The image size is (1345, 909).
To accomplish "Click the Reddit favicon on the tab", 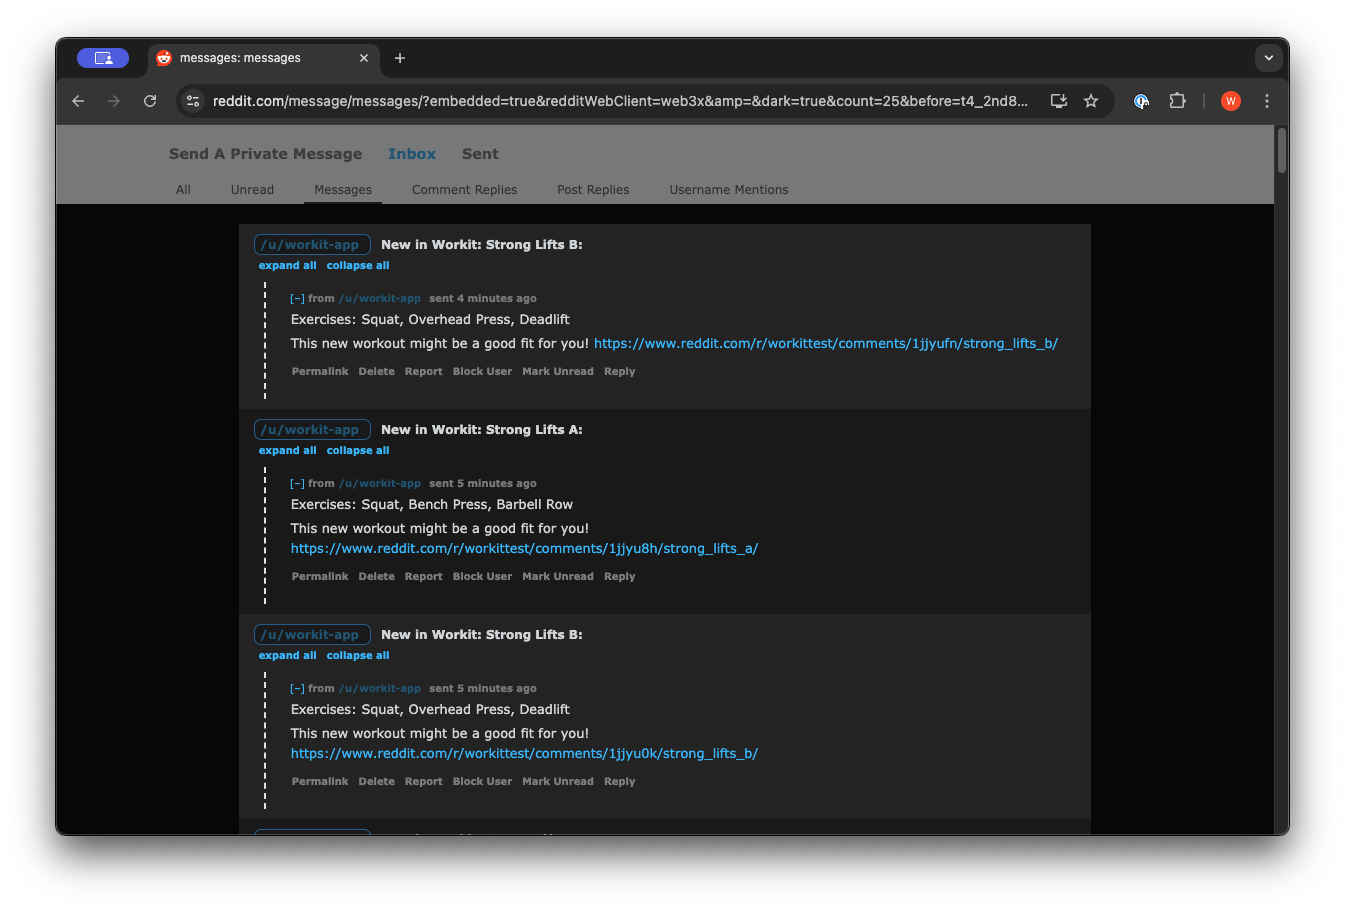I will point(164,58).
